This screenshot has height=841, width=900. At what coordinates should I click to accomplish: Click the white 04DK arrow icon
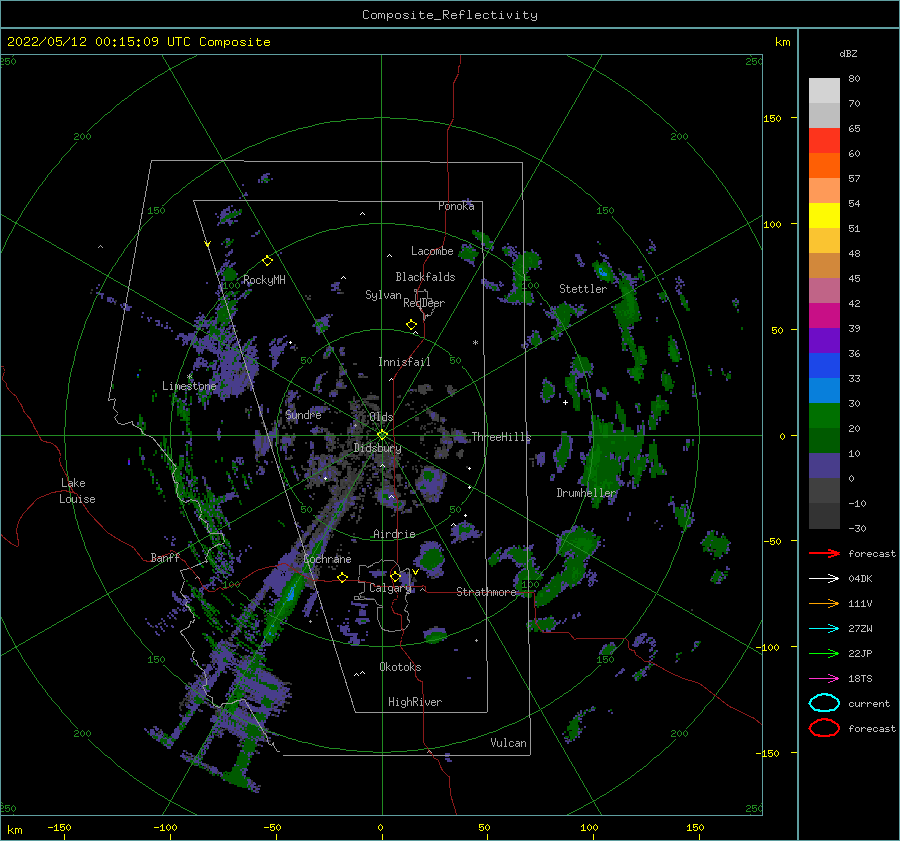(824, 579)
